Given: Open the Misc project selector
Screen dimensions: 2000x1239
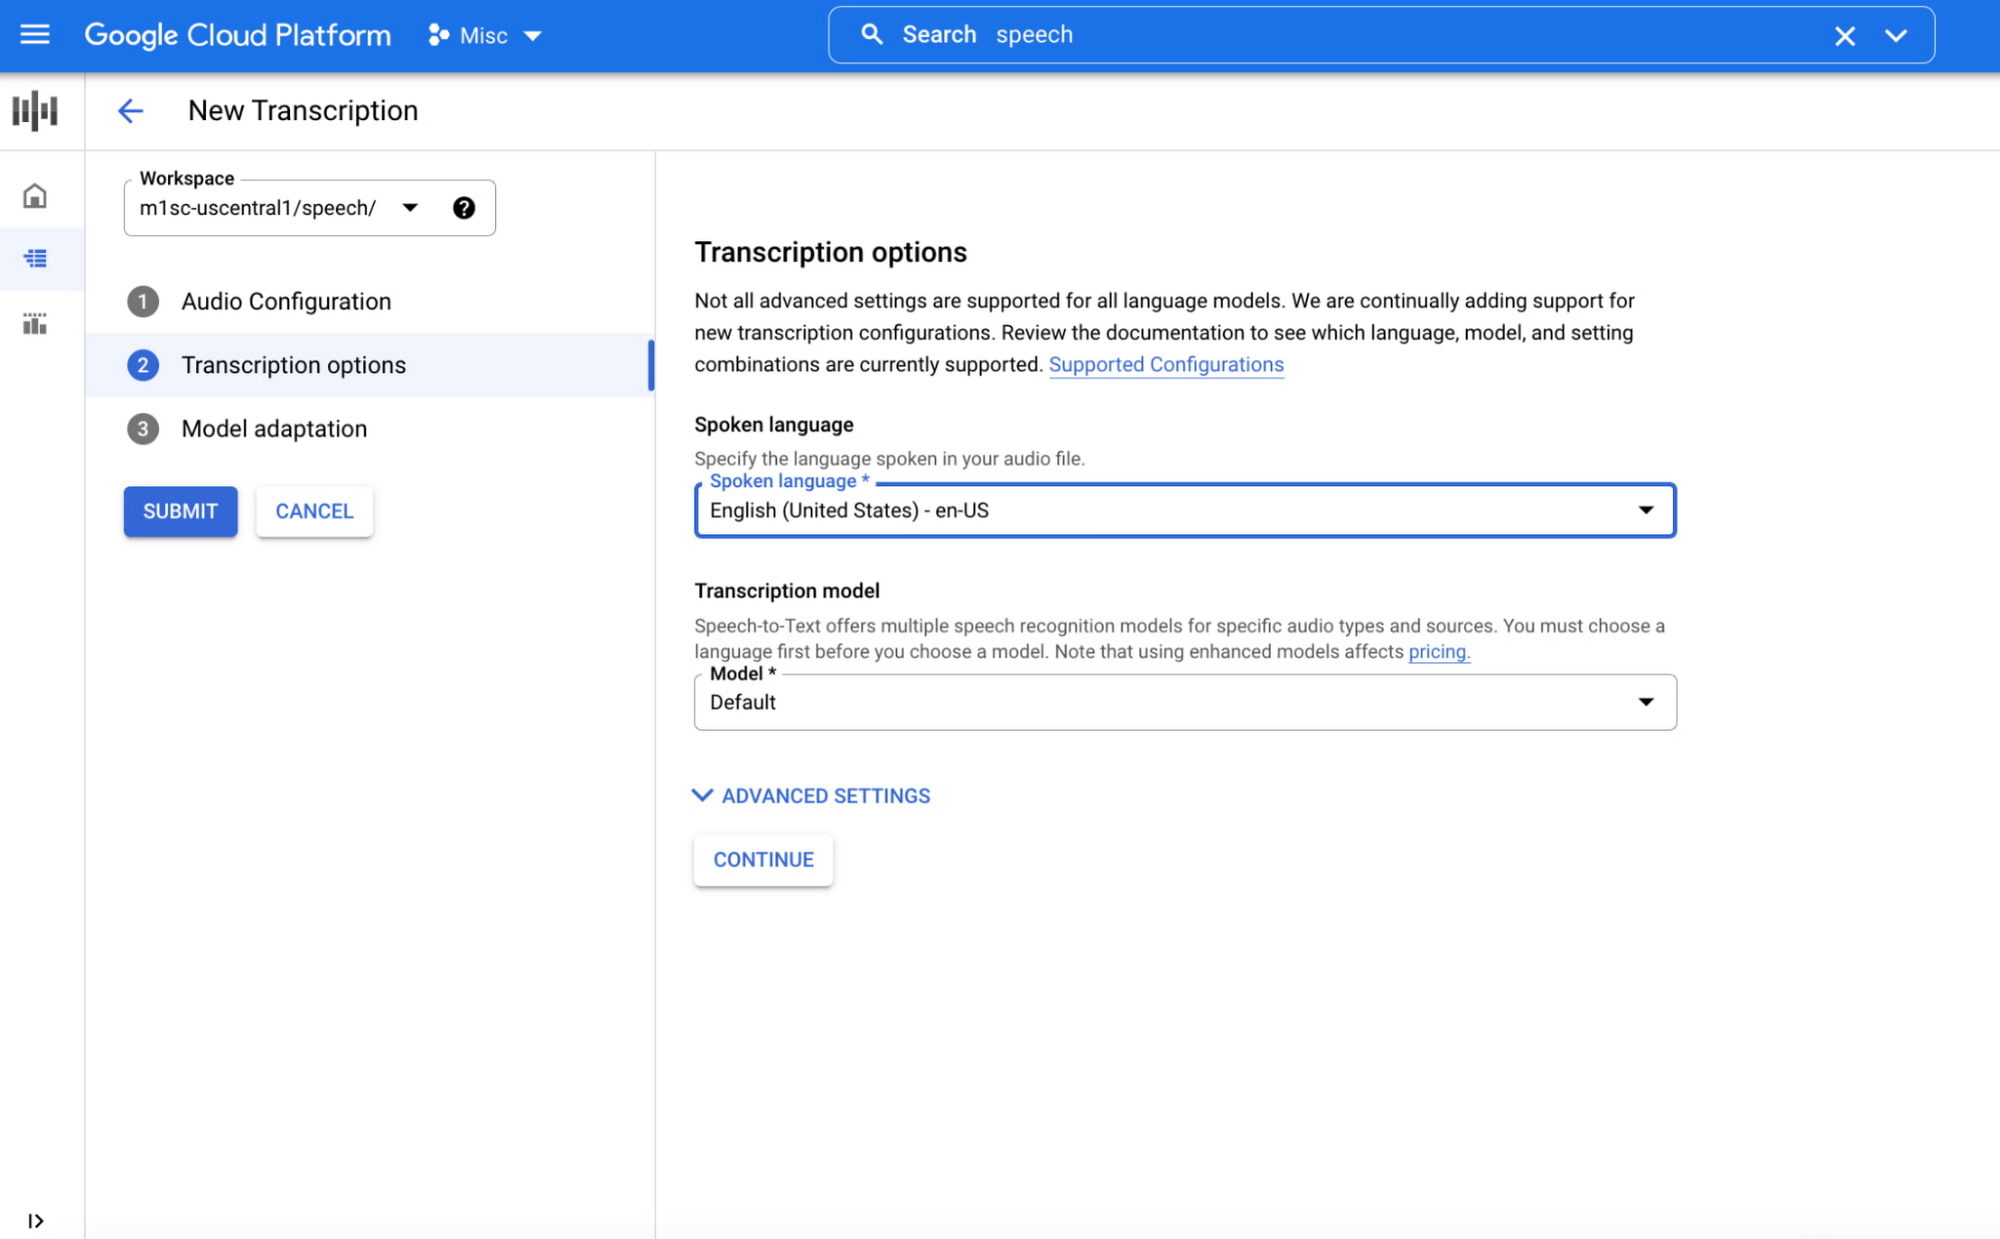Looking at the screenshot, I should pyautogui.click(x=485, y=36).
